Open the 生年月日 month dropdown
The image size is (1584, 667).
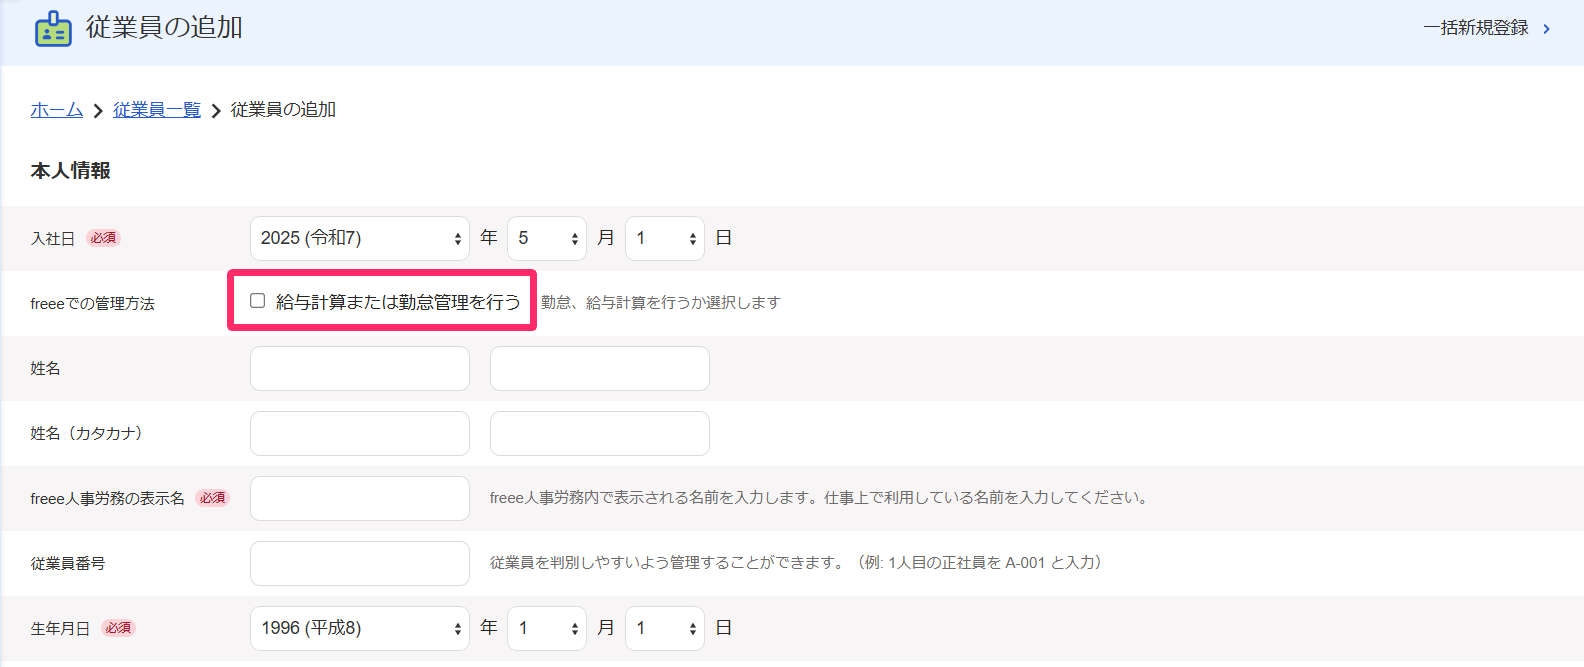pos(547,628)
